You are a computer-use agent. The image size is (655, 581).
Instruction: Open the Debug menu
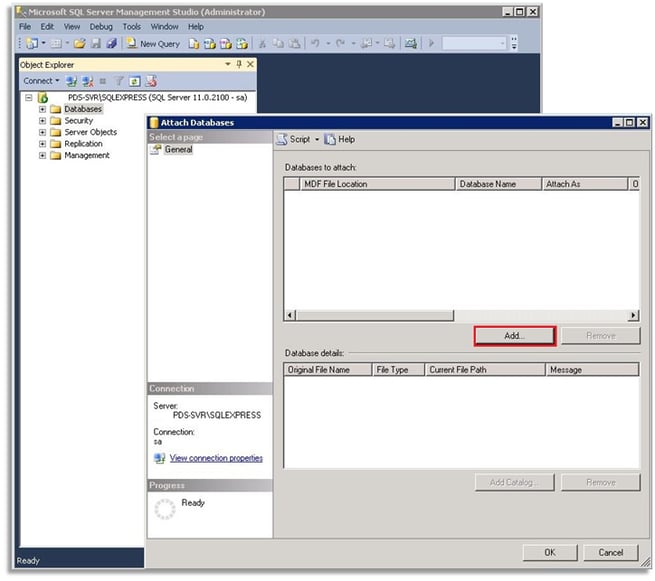[101, 27]
